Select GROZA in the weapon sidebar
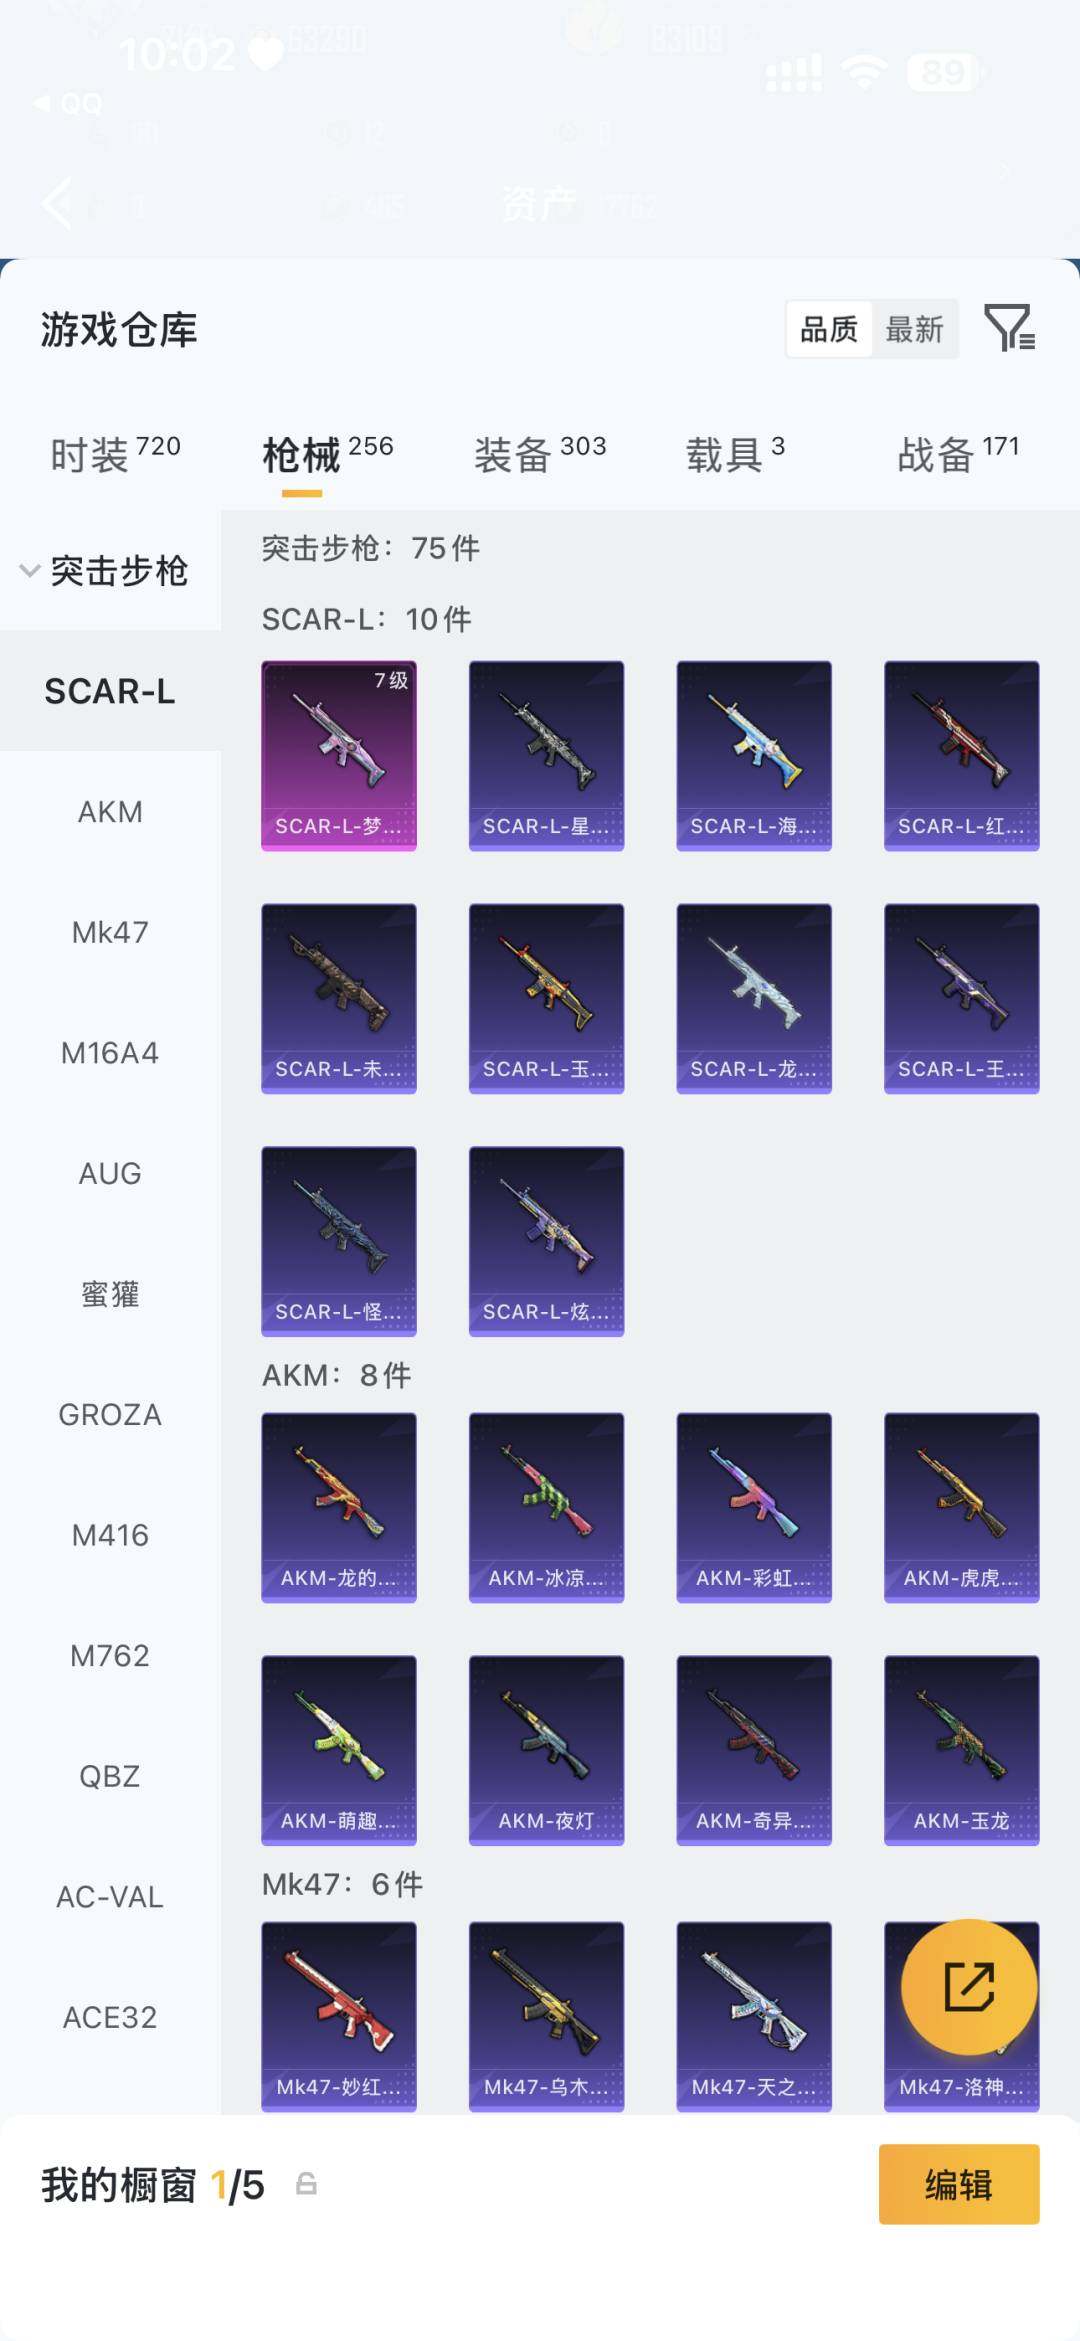1080x2341 pixels. [110, 1415]
